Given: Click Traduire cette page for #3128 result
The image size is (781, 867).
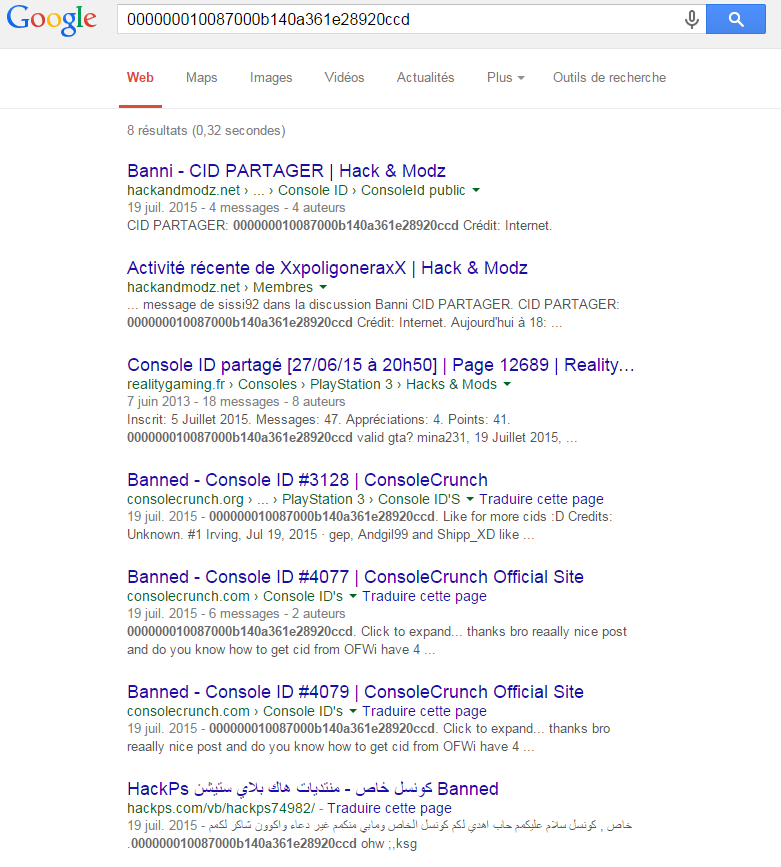Looking at the screenshot, I should (541, 499).
